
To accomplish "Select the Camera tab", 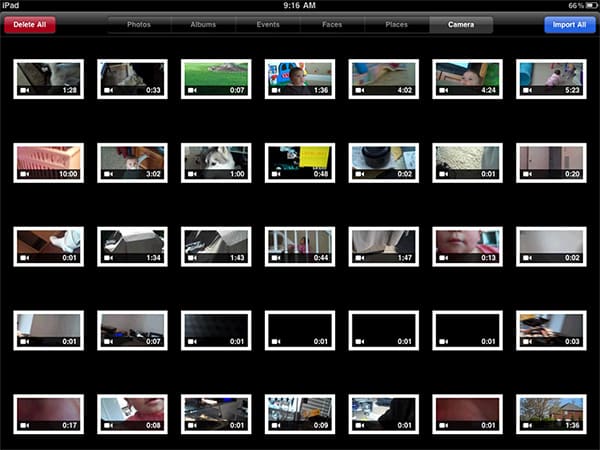I will pos(461,25).
